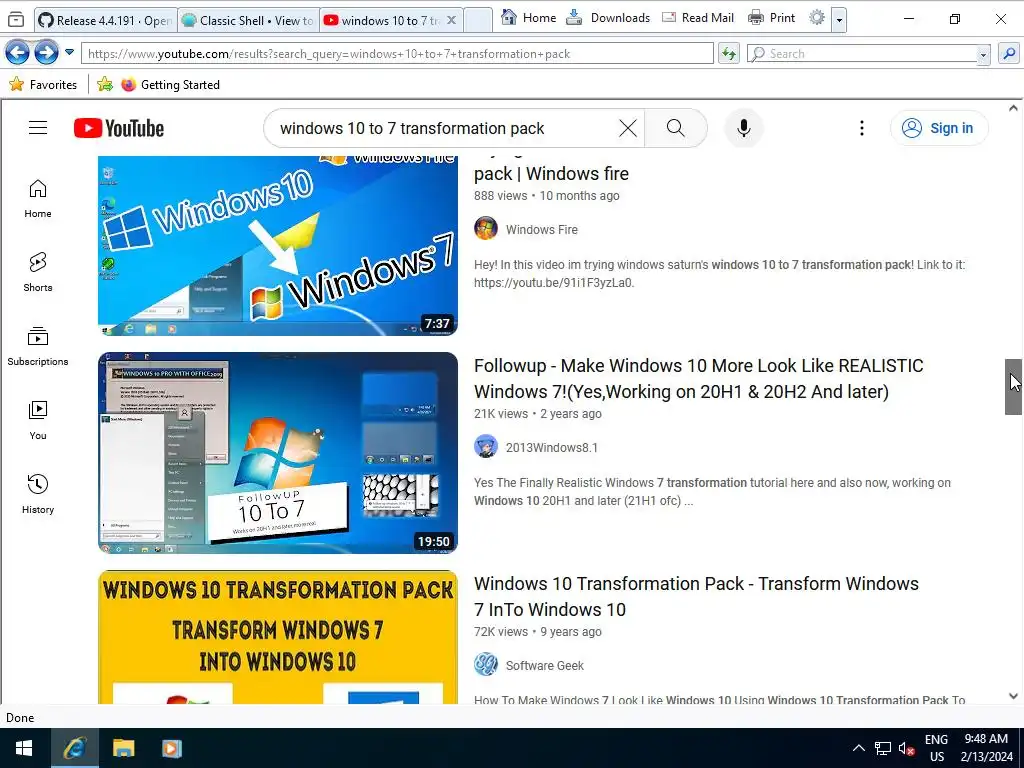1024x768 pixels.
Task: Click the YouTube search magnifier button
Action: pyautogui.click(x=676, y=128)
